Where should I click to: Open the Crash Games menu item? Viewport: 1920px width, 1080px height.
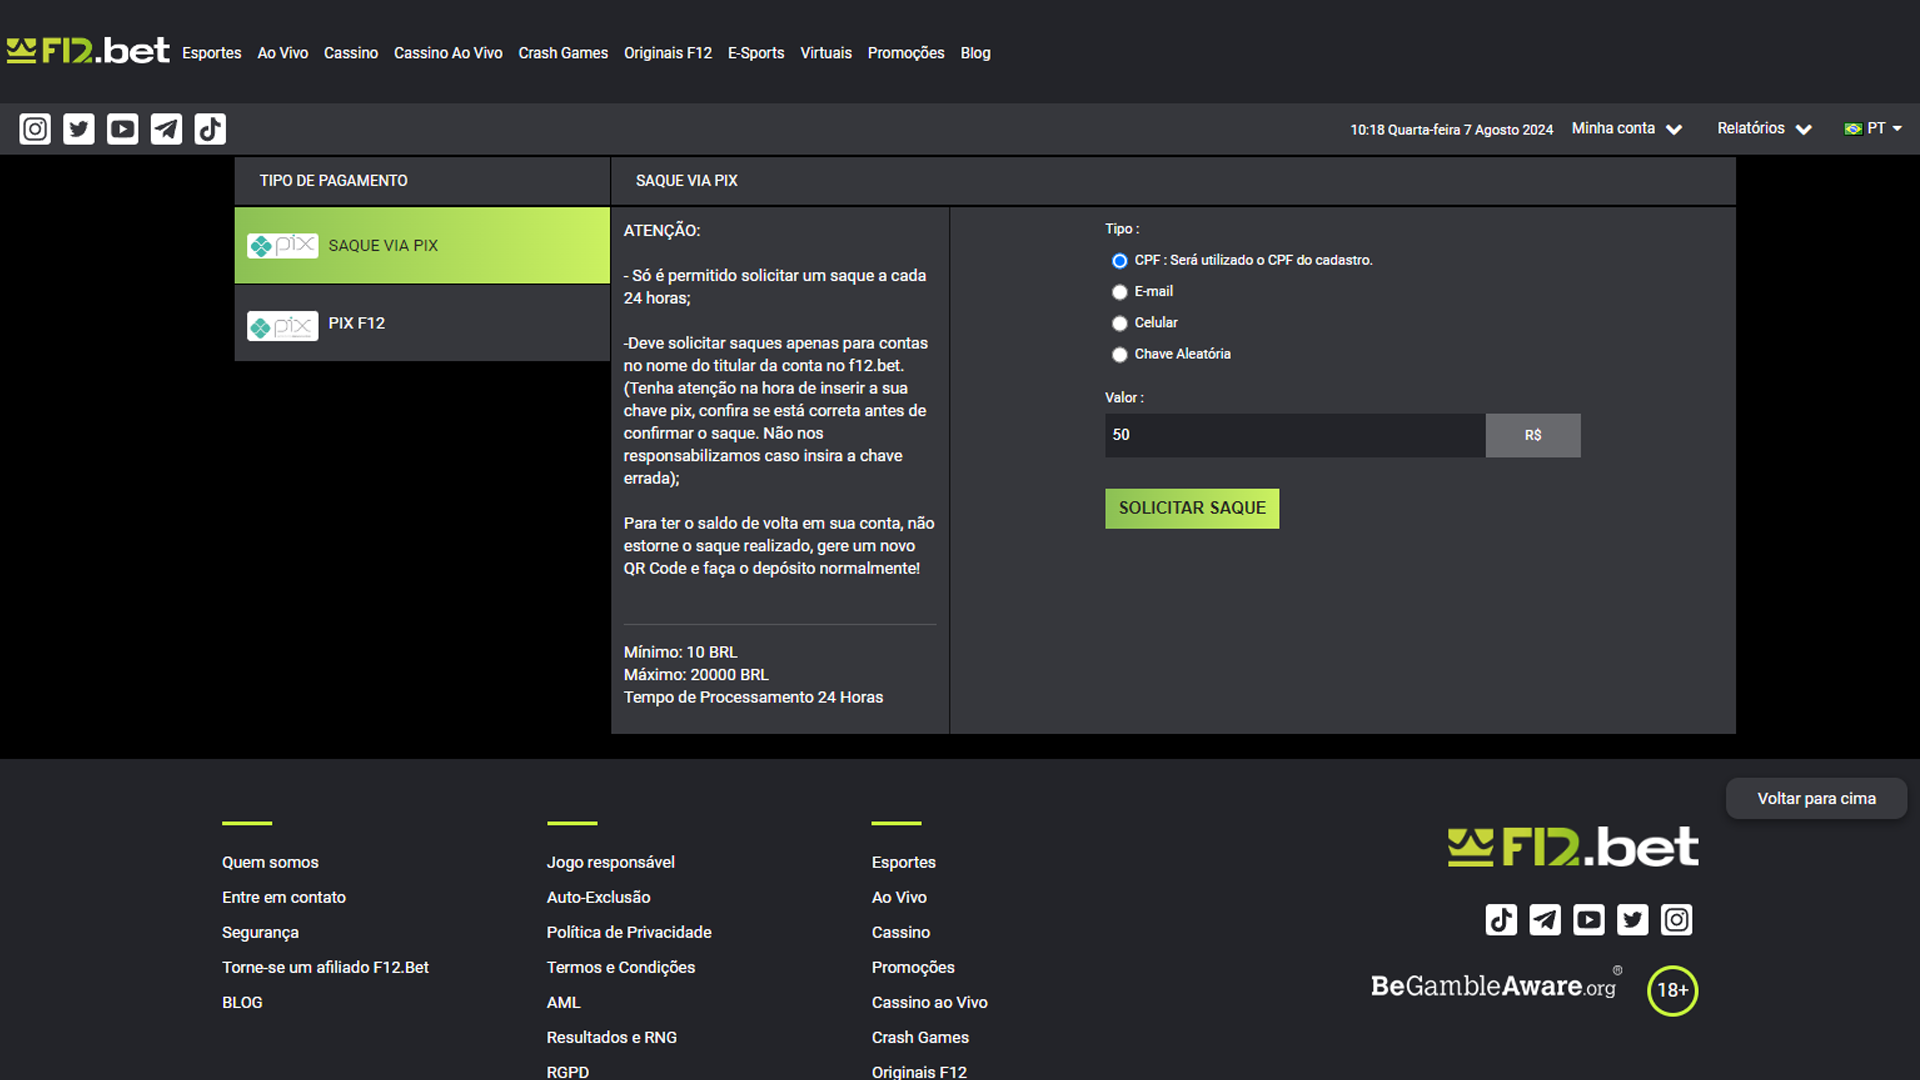pos(563,53)
